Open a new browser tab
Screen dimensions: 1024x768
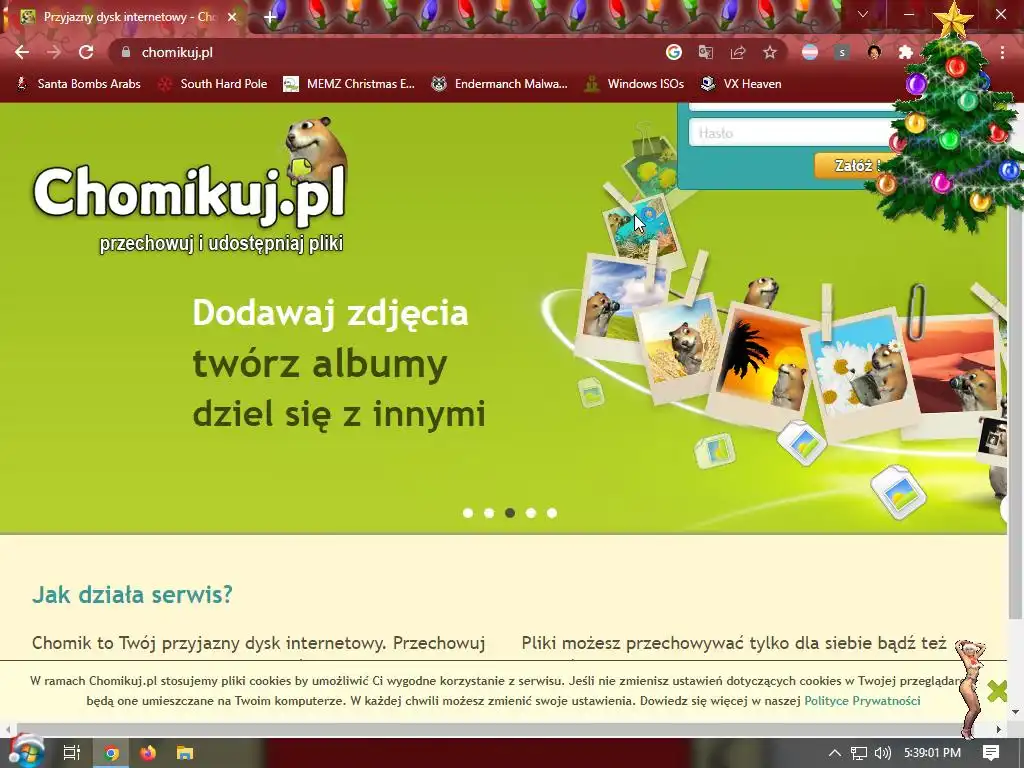[270, 17]
